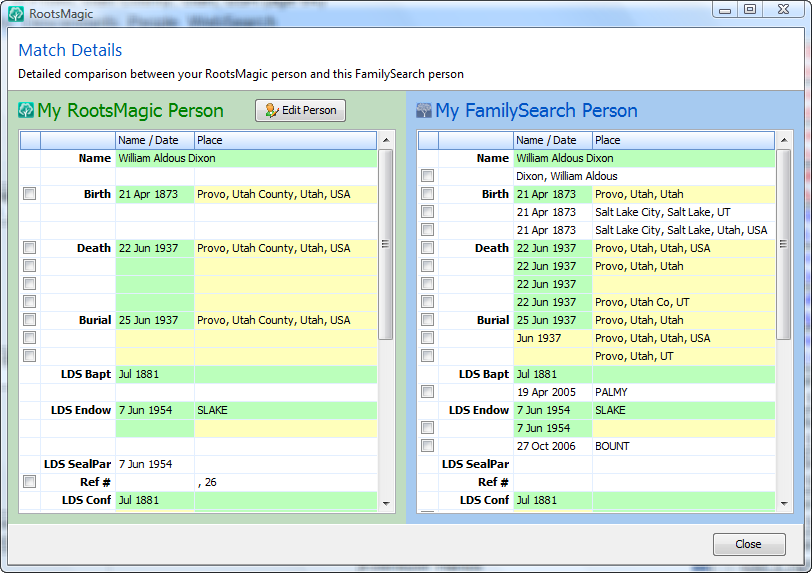Click the FamilySearch tree icon beside My FamilySearch Person
This screenshot has height=573, width=812.
(x=424, y=110)
